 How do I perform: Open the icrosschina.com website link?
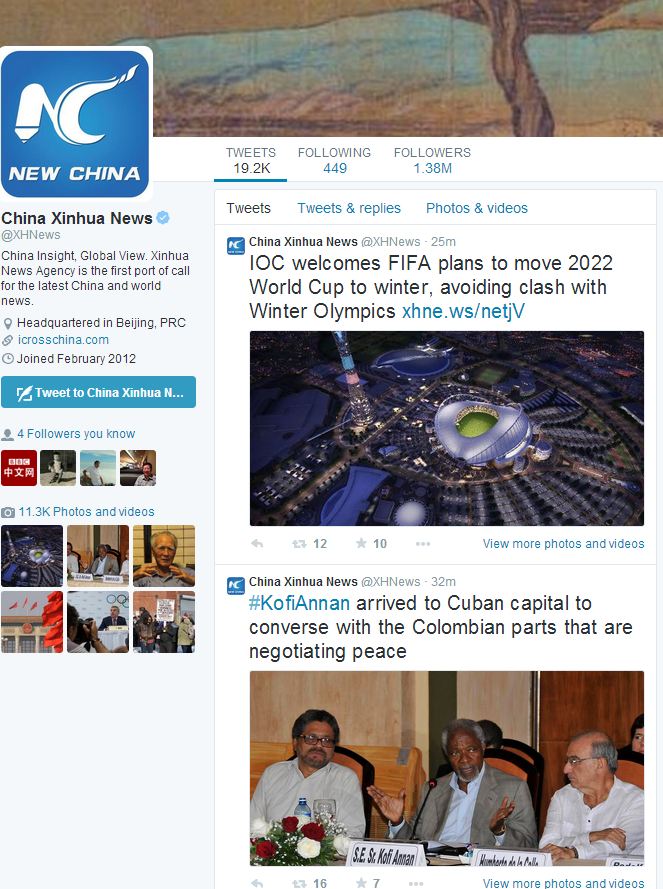pos(63,340)
